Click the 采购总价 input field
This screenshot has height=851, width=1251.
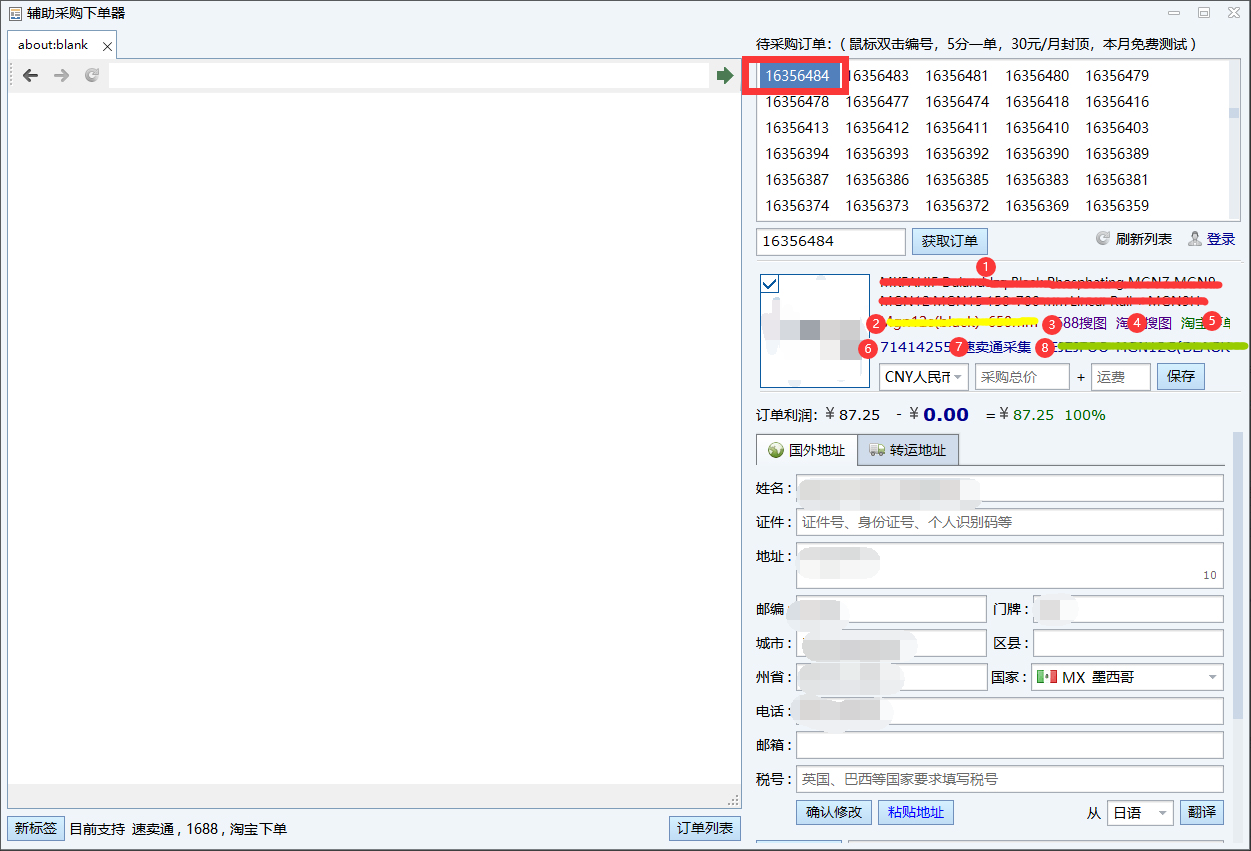(x=1022, y=377)
